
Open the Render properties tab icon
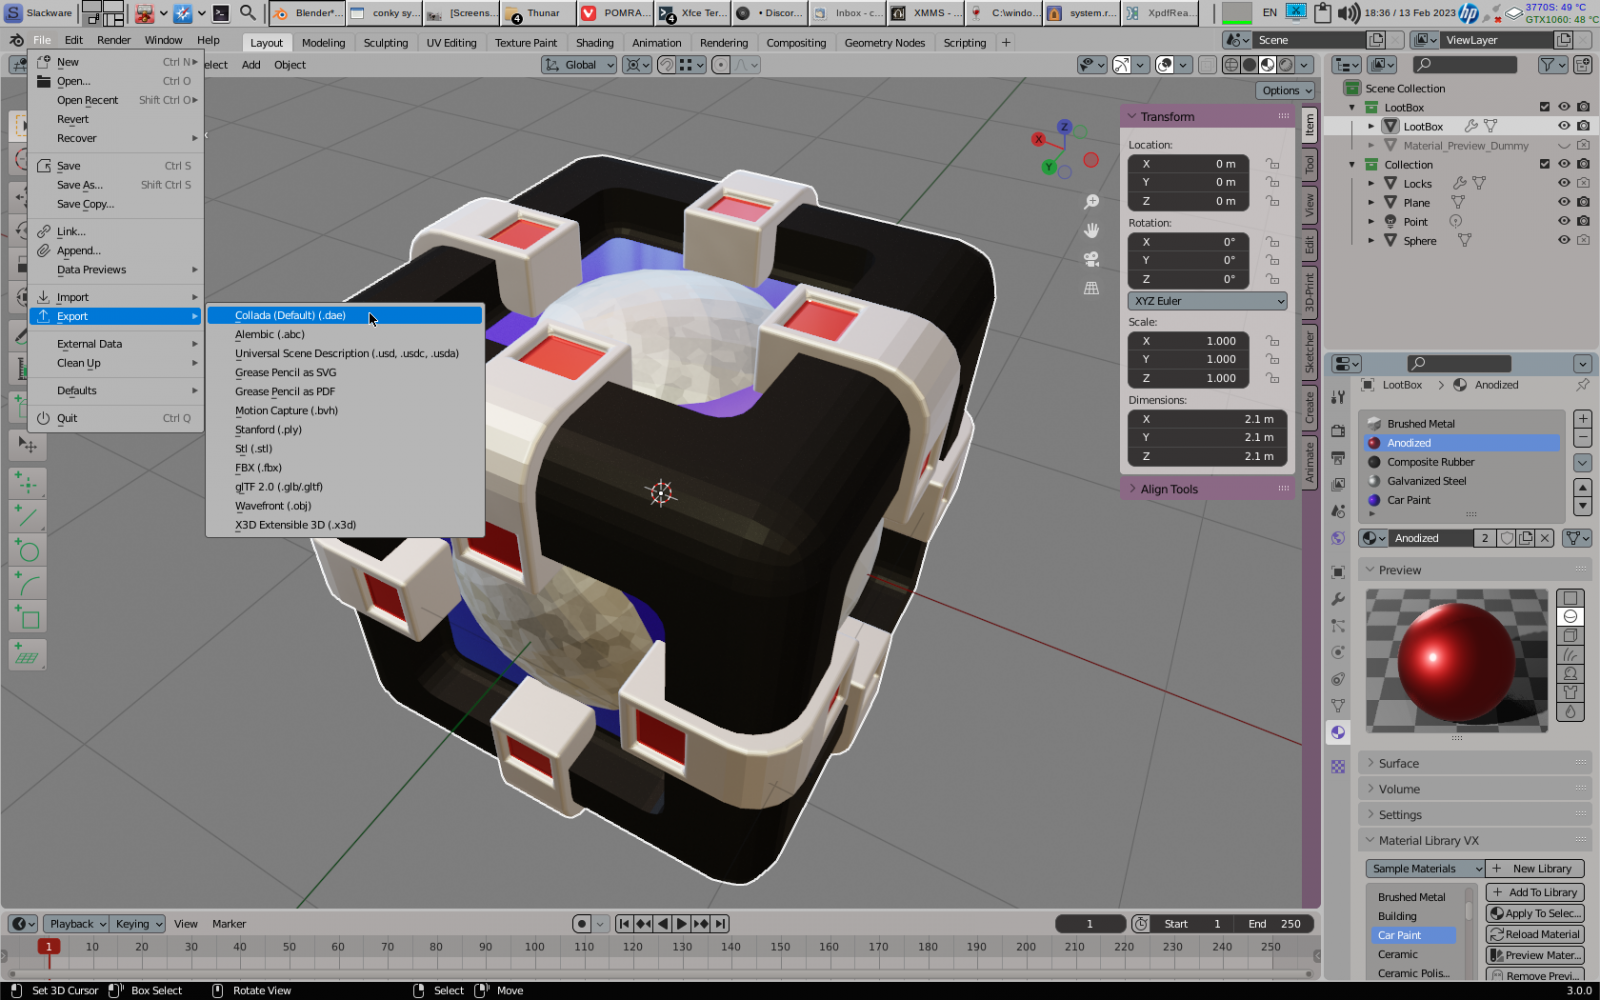[1338, 431]
